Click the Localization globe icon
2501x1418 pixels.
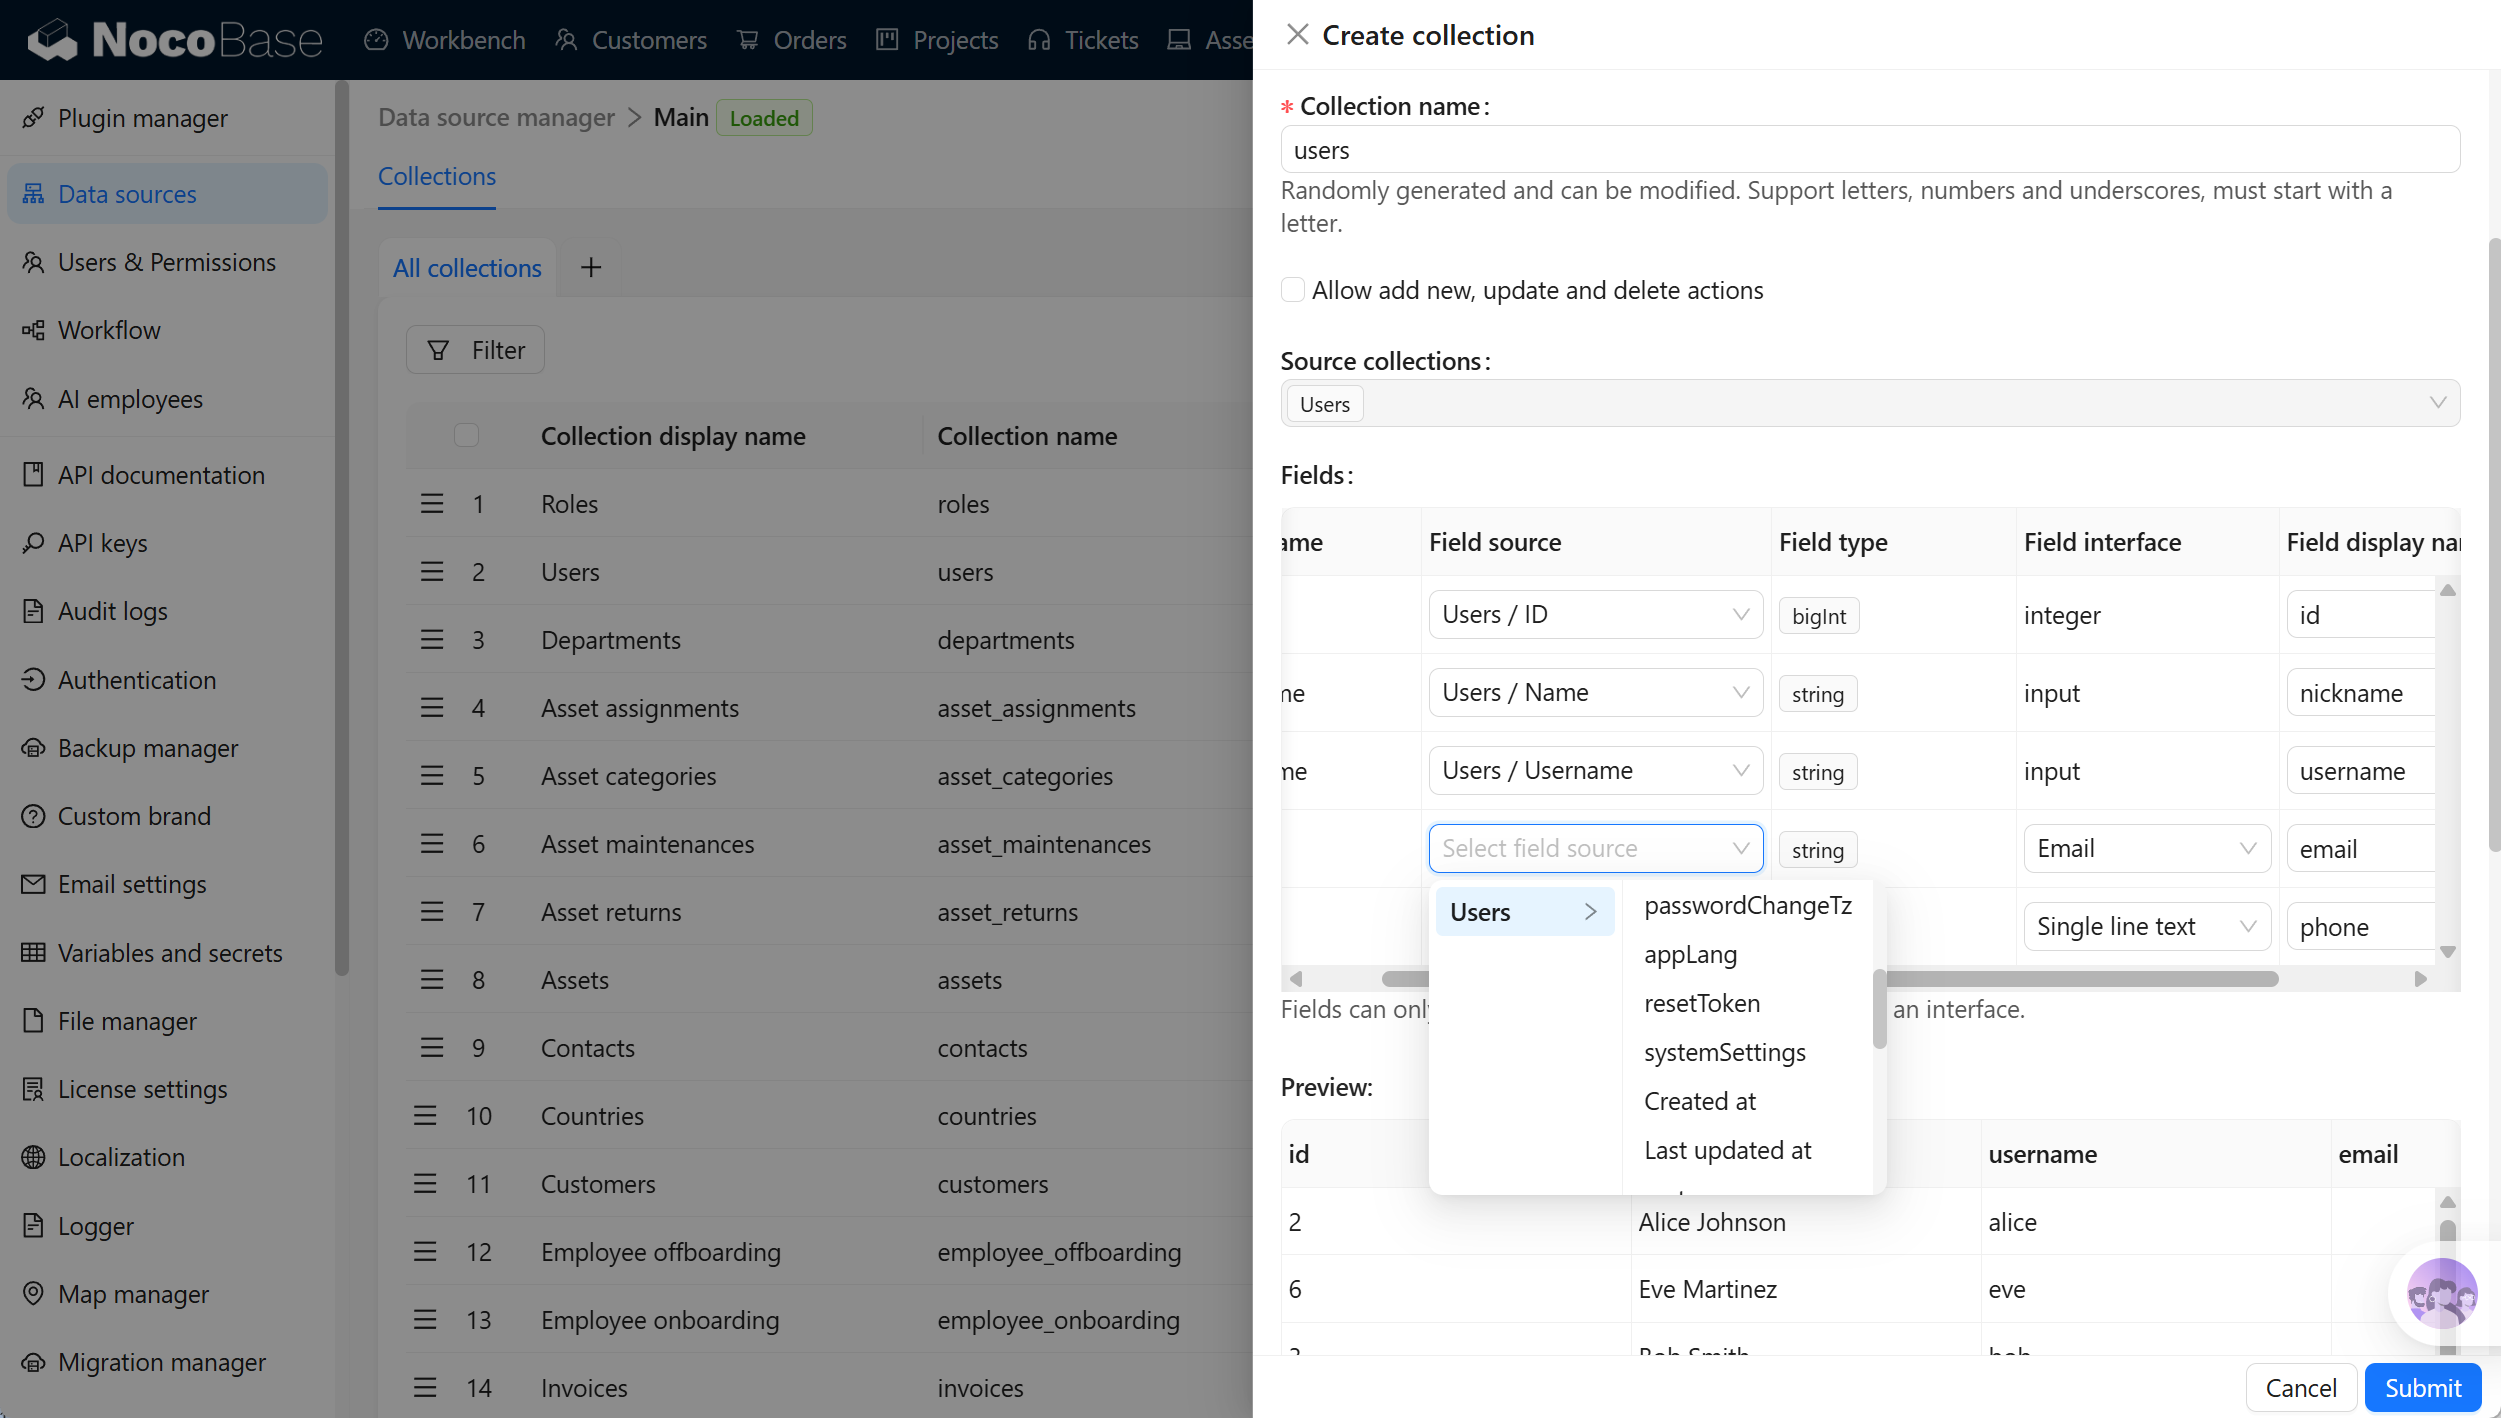point(33,1157)
